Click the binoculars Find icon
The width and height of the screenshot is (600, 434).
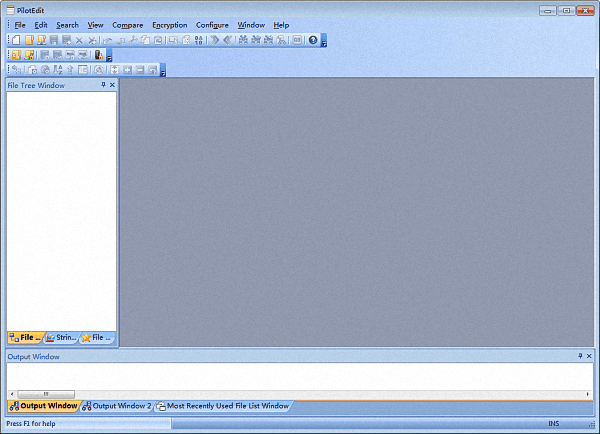tap(243, 40)
